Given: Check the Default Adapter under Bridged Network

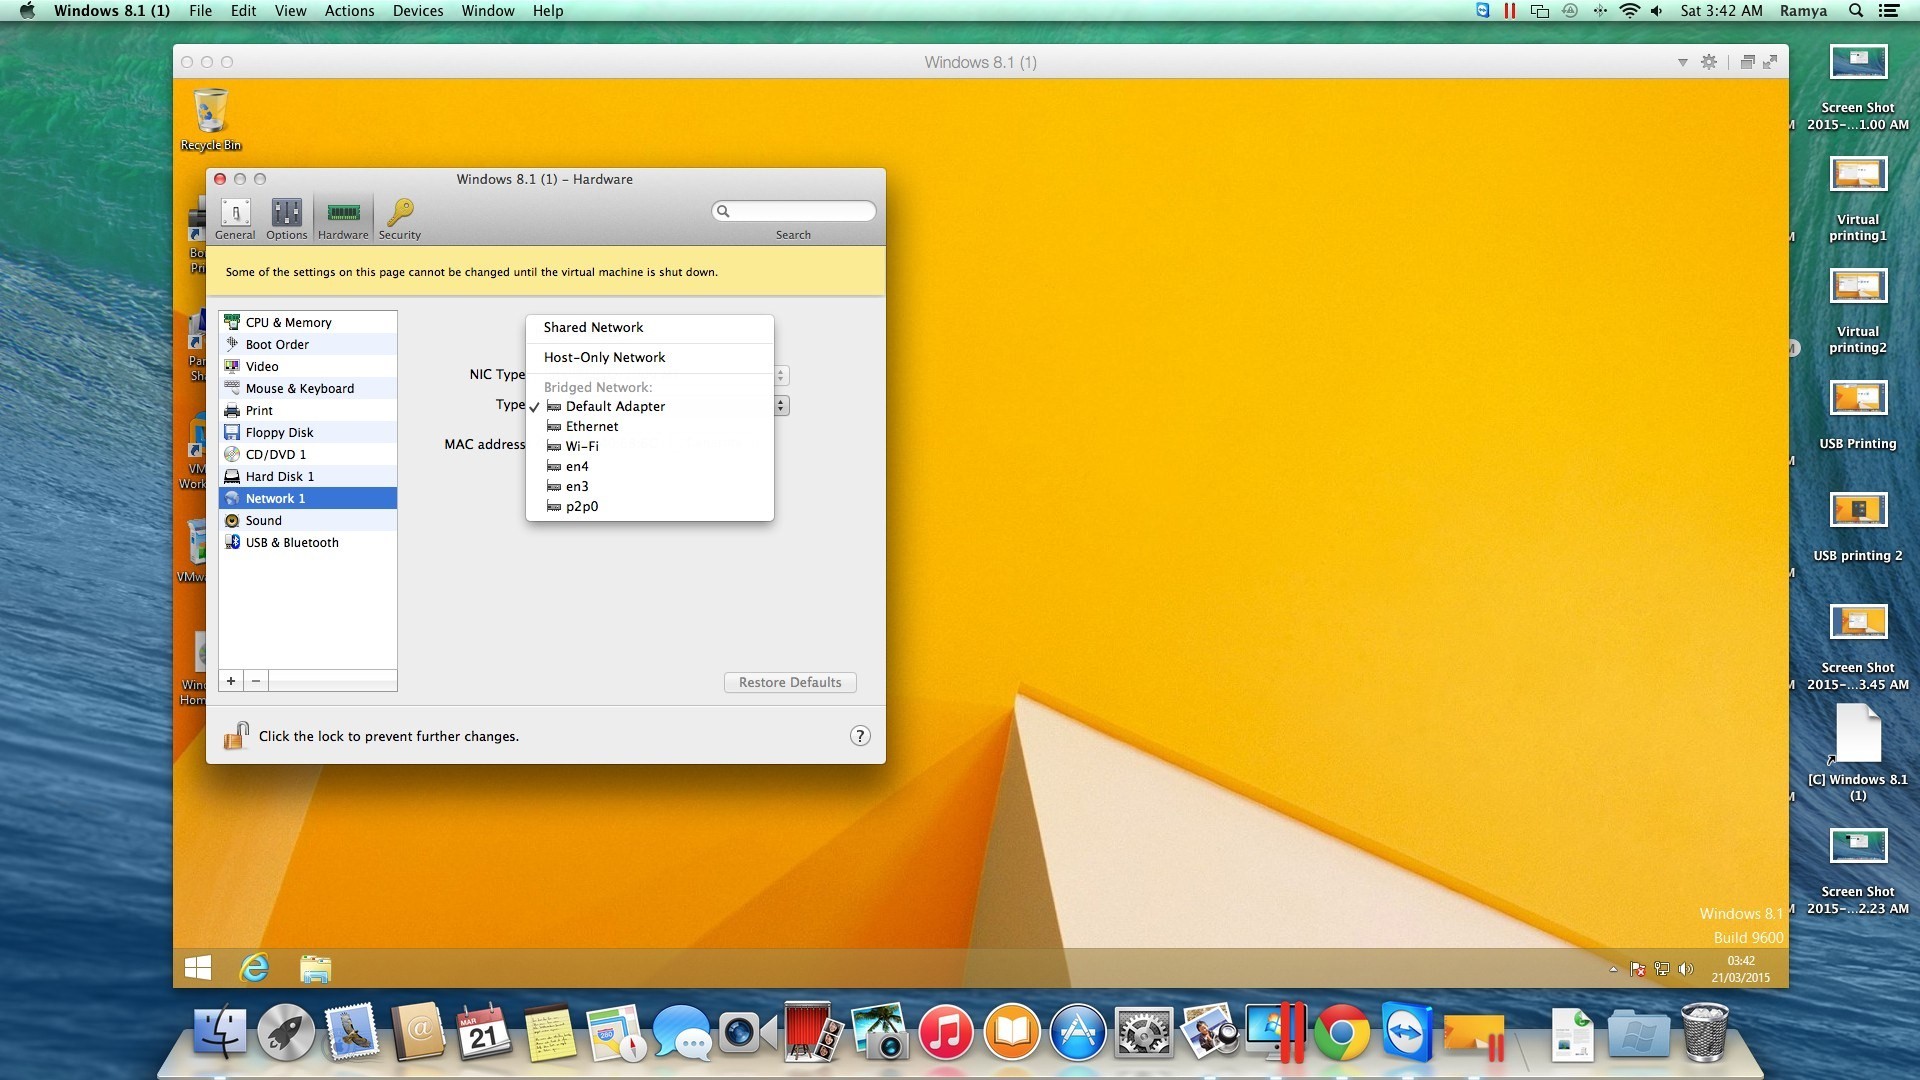Looking at the screenshot, I should [x=614, y=406].
